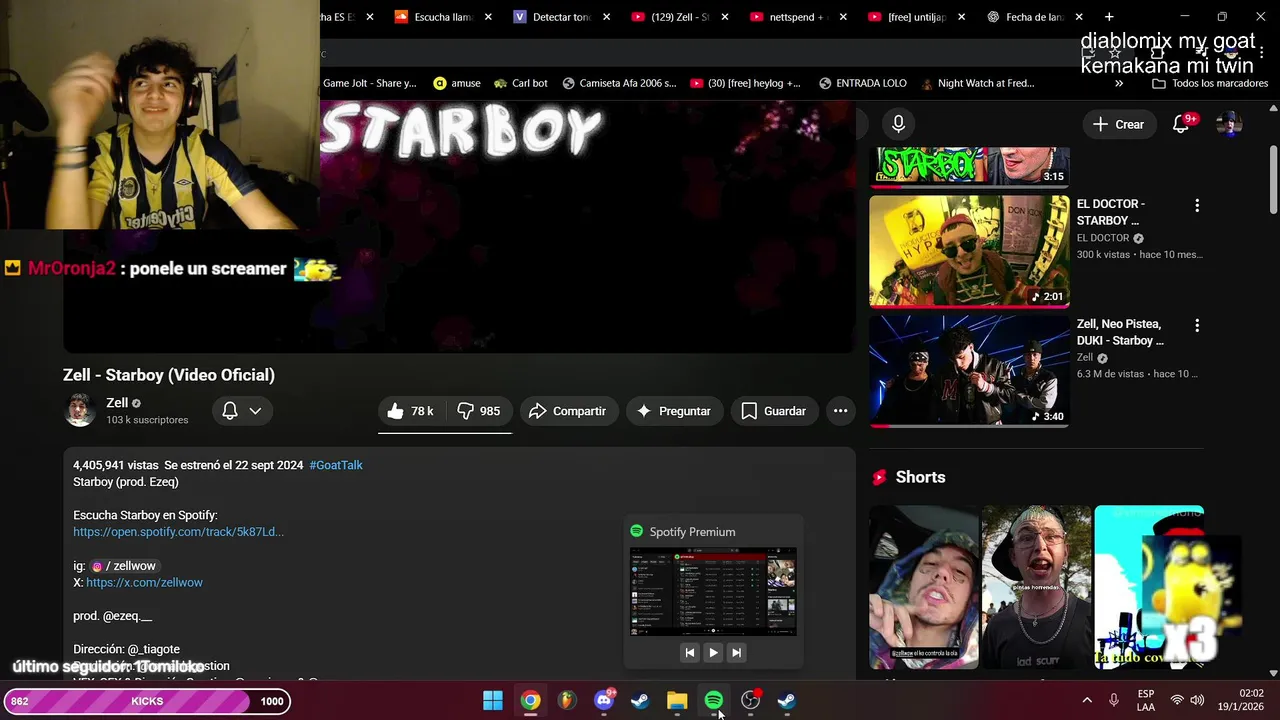This screenshot has height=720, width=1280.
Task: Open ENTRADA LOLO bookmark
Action: [x=862, y=84]
